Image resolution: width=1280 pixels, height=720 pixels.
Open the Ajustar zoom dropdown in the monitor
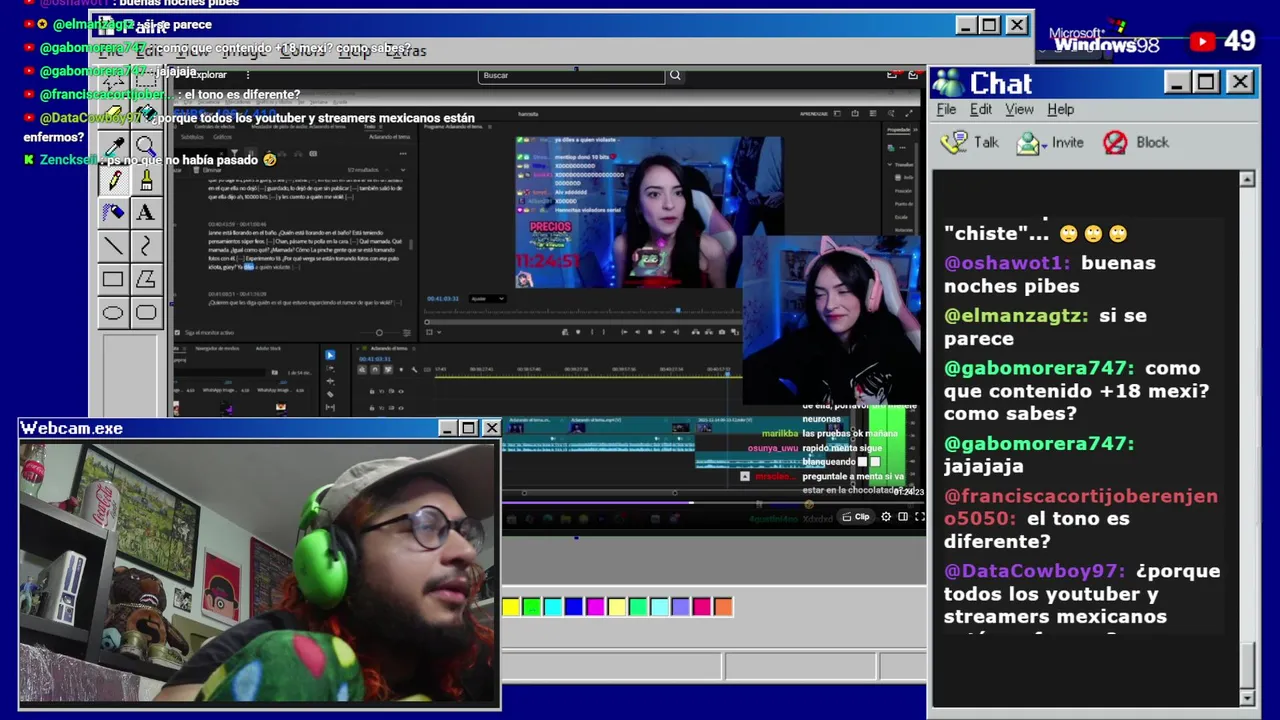pos(487,298)
